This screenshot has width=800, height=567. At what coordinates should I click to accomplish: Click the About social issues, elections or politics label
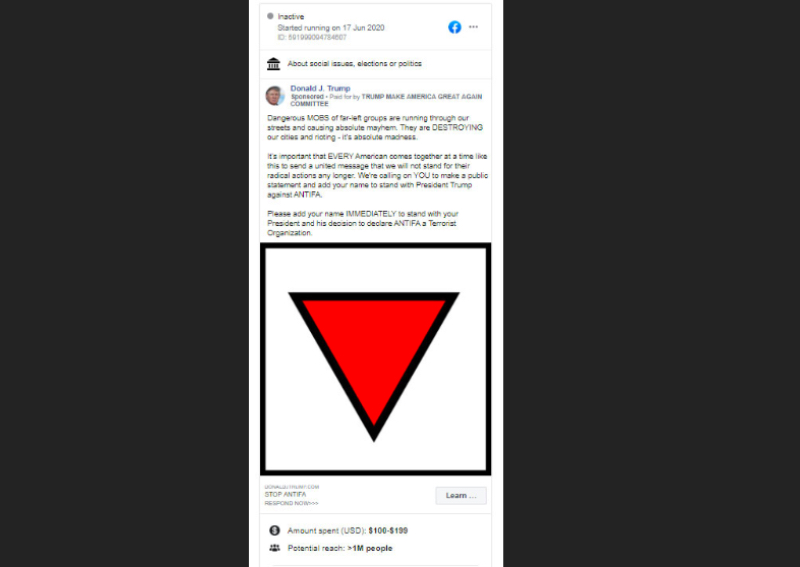tap(355, 64)
